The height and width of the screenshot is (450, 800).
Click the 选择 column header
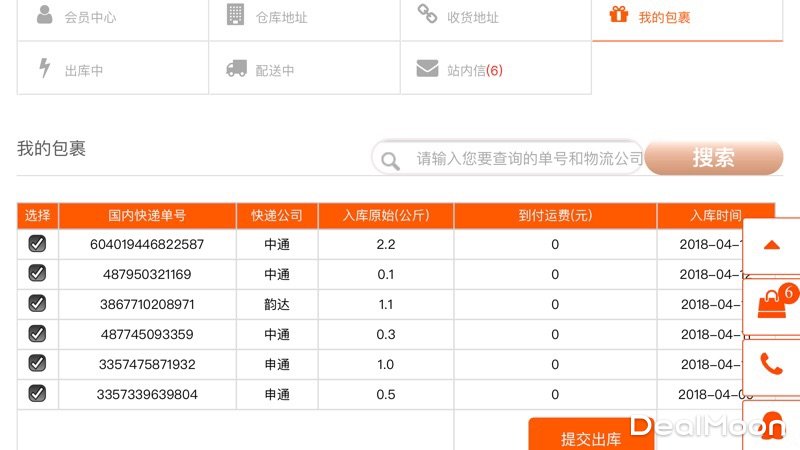coord(38,216)
